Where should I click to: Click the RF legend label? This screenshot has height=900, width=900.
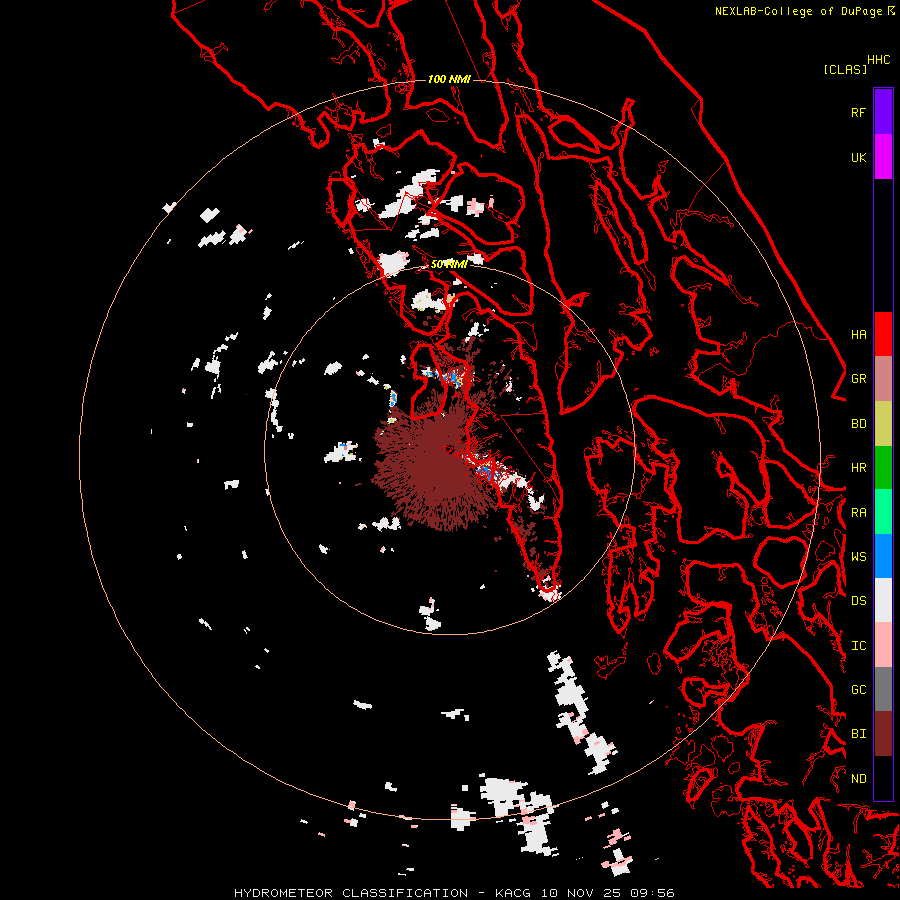(x=858, y=112)
